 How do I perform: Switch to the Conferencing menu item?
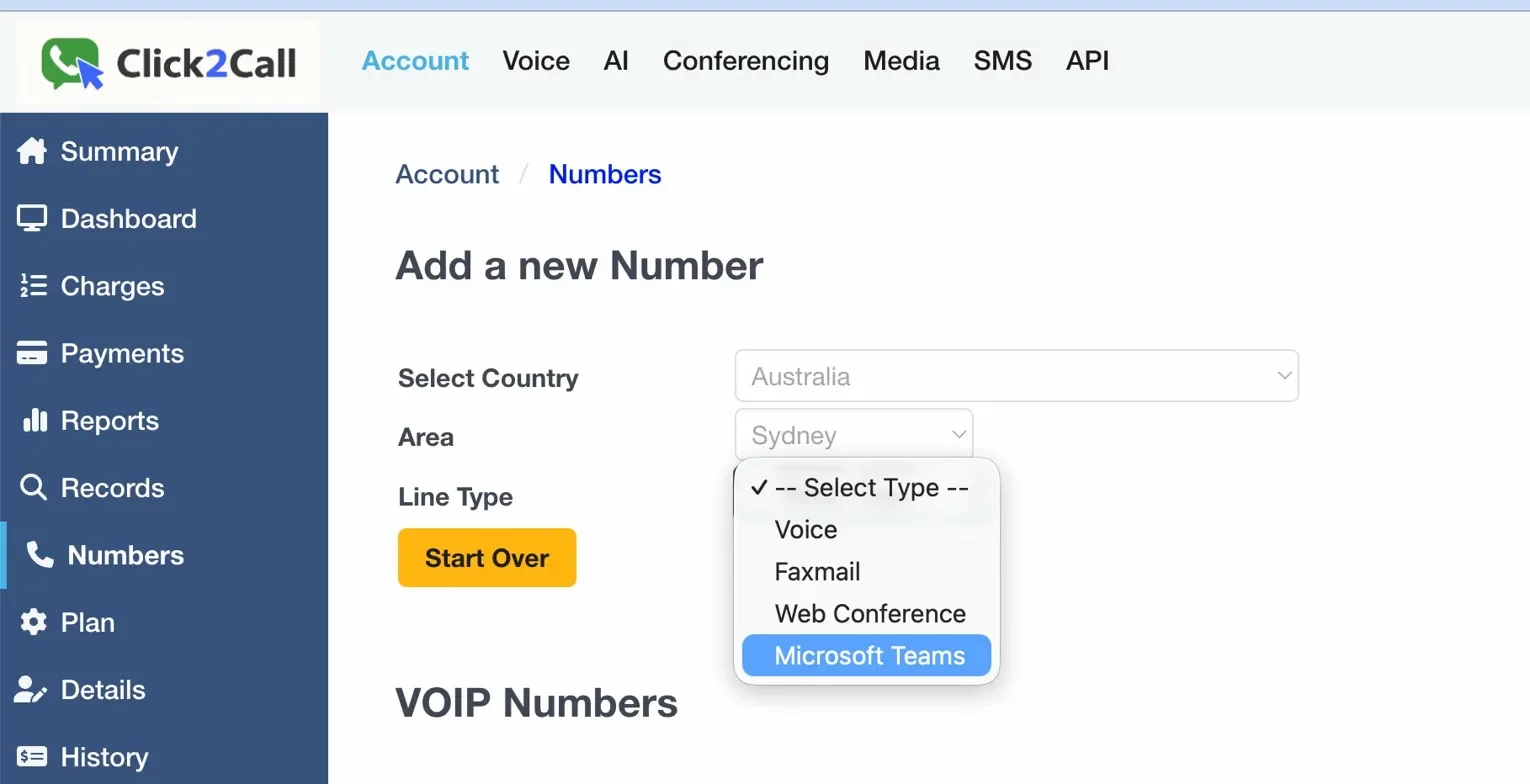[x=746, y=61]
